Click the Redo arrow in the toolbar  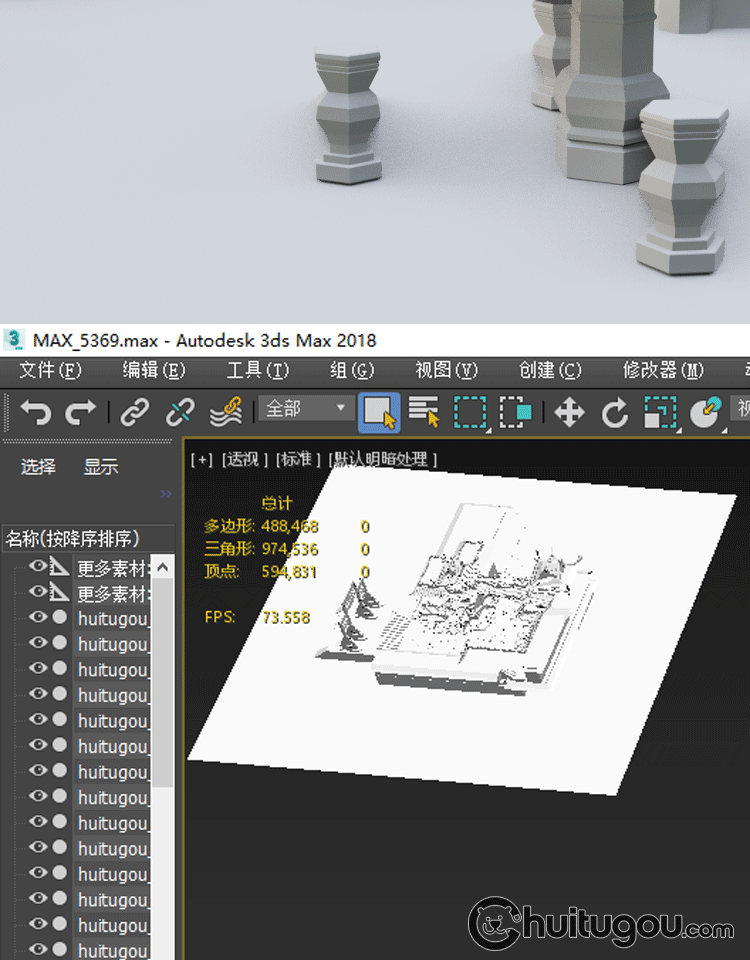coord(81,411)
